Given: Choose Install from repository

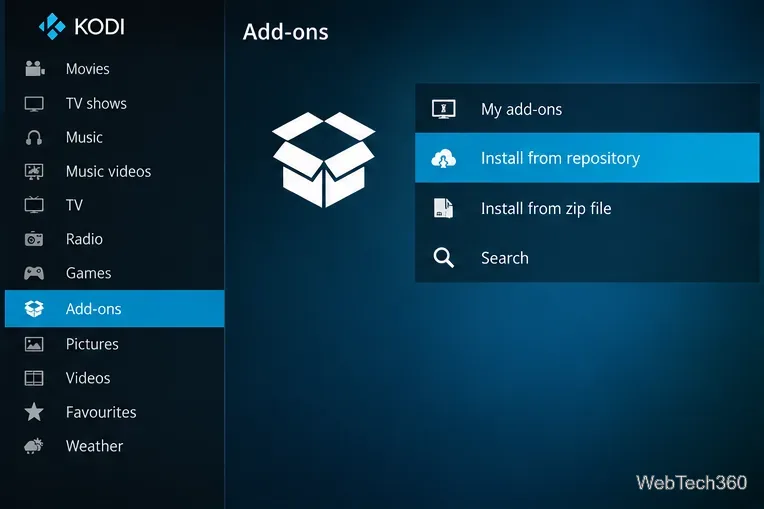Looking at the screenshot, I should [587, 158].
